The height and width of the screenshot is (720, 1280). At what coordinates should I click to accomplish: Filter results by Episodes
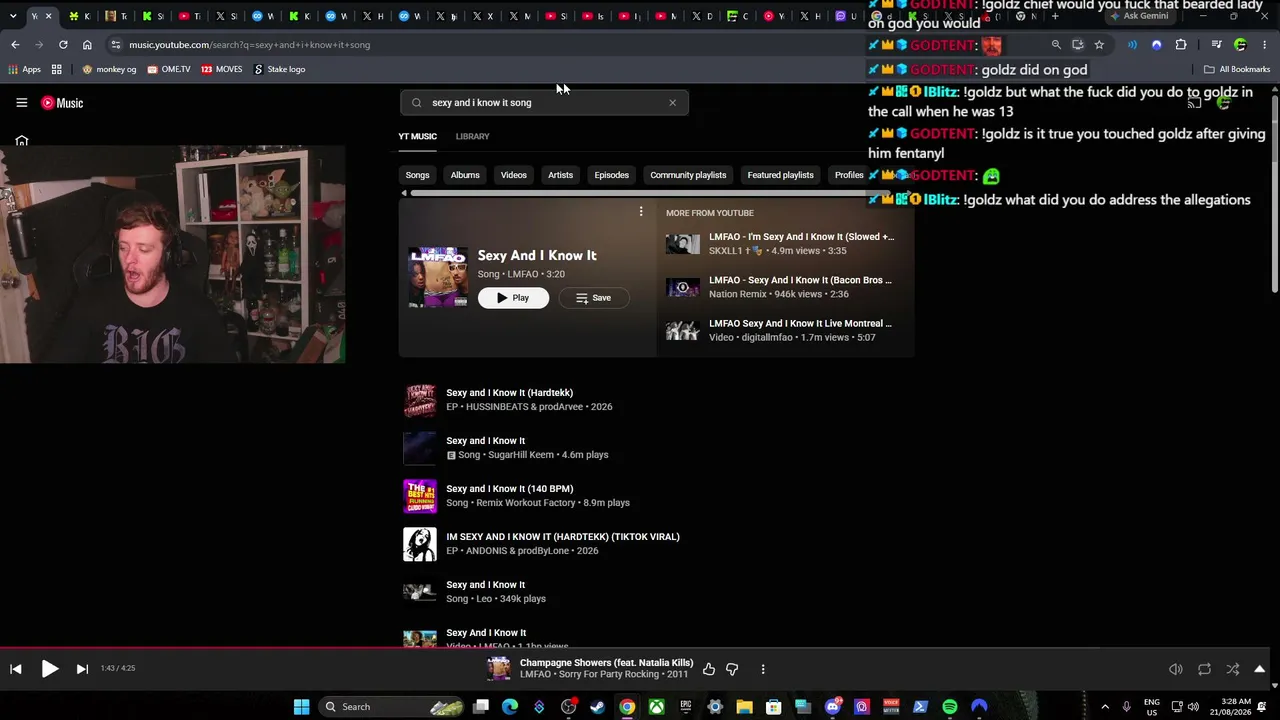pyautogui.click(x=611, y=175)
